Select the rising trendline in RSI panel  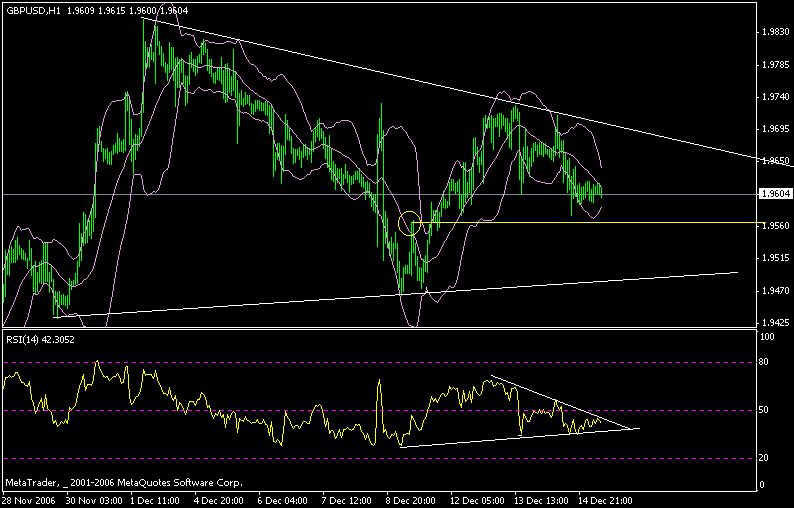[519, 438]
